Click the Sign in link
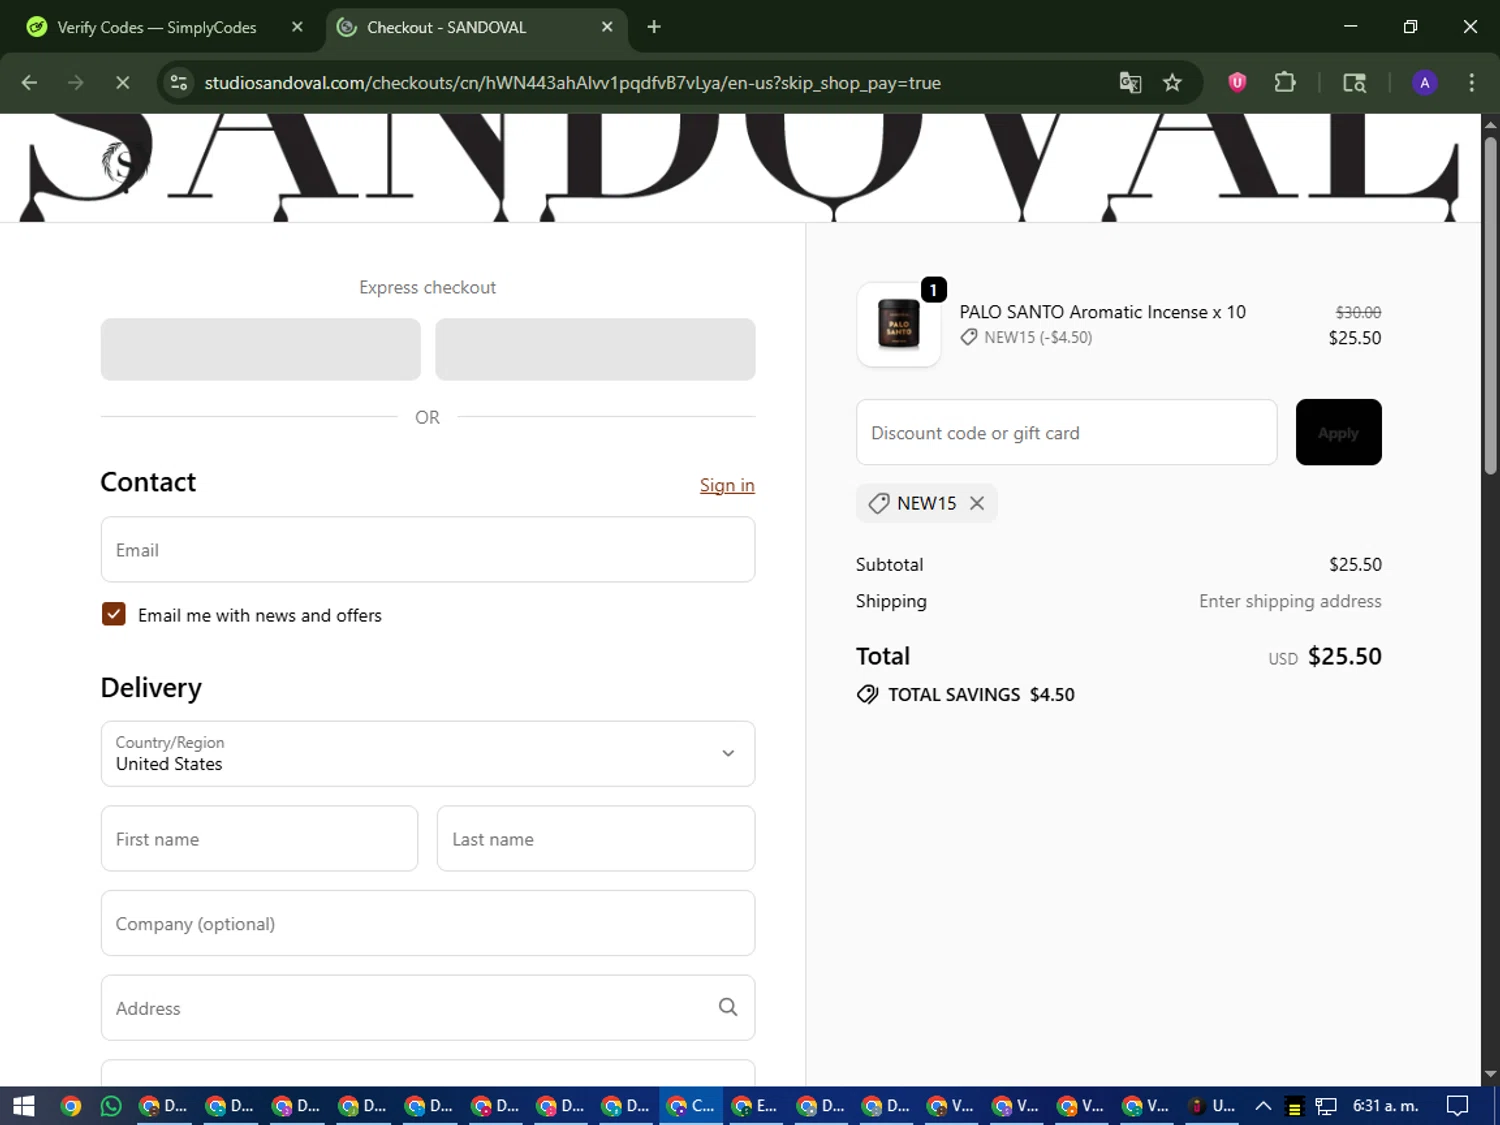The image size is (1500, 1125). click(x=727, y=485)
